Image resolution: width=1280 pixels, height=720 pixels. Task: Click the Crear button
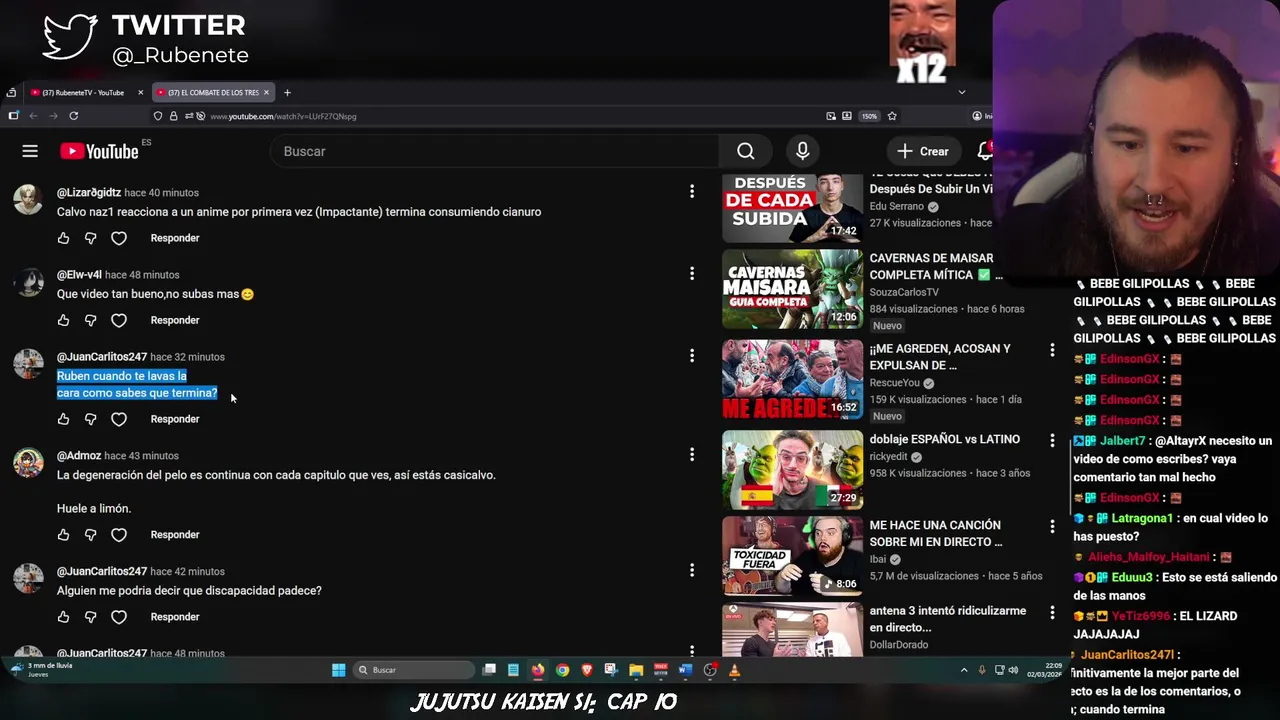click(x=922, y=151)
